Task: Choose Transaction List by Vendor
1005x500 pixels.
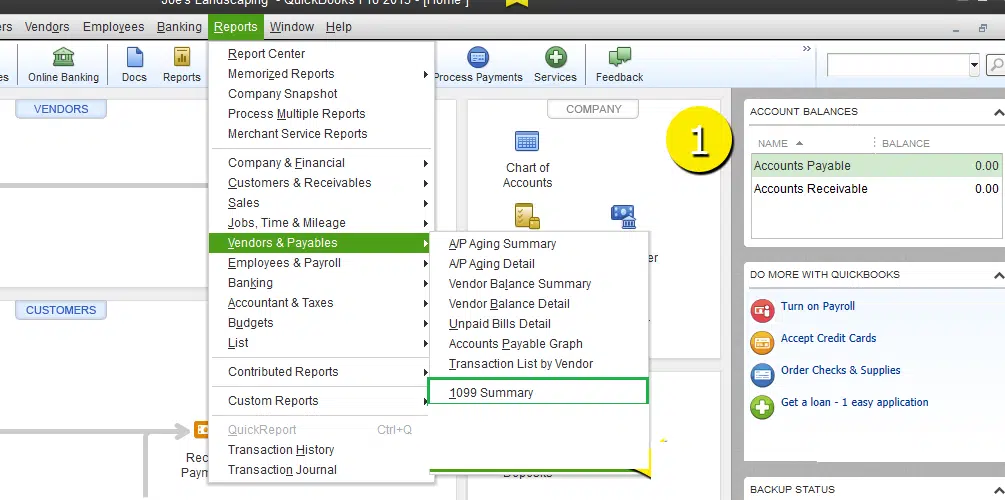Action: tap(538, 363)
